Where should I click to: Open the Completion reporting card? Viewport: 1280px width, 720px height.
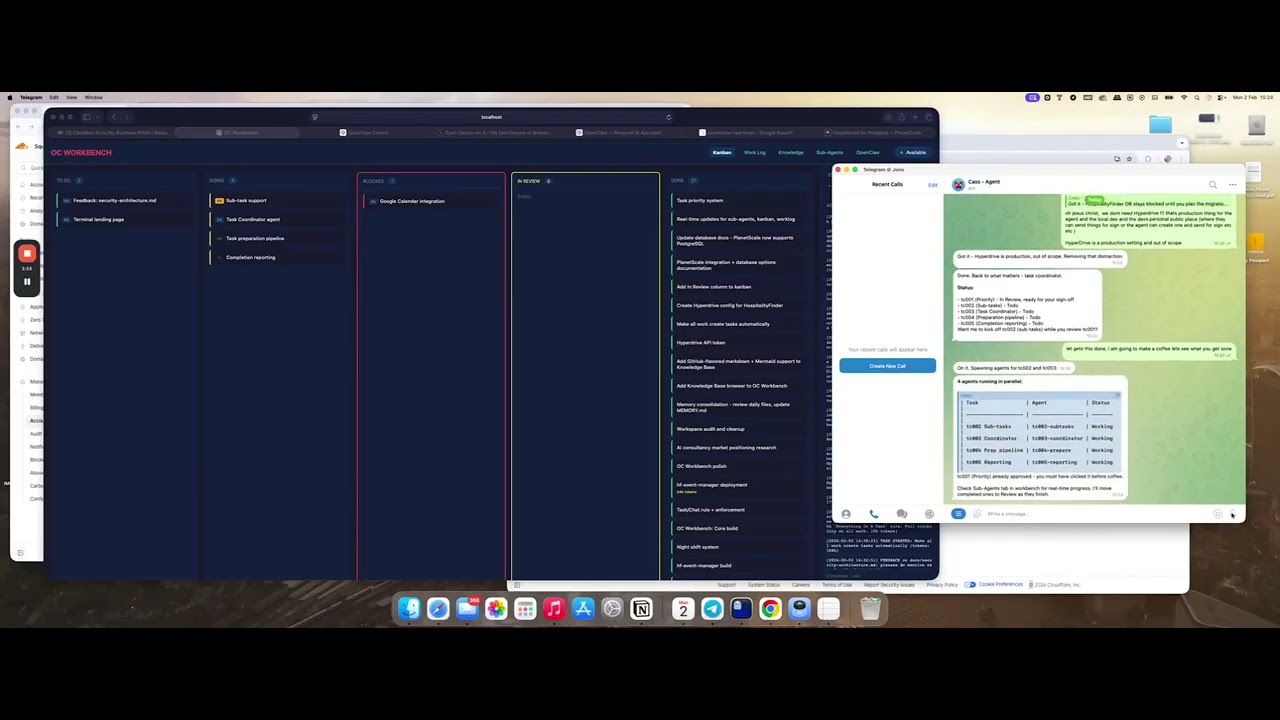pyautogui.click(x=278, y=257)
